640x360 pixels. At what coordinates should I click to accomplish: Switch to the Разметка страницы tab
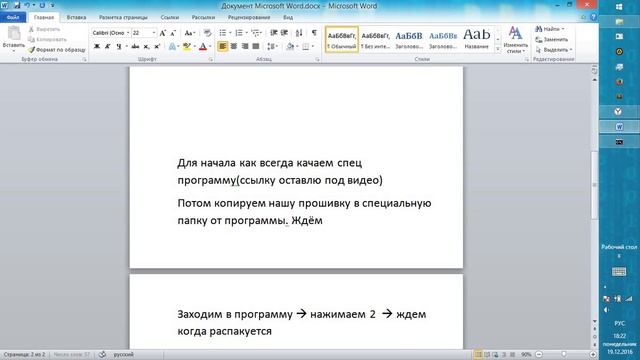(x=123, y=18)
